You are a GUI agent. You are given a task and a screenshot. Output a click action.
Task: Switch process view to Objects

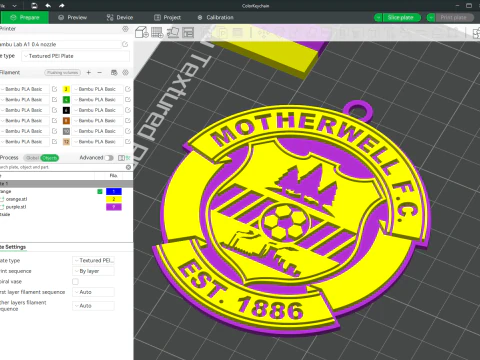point(49,158)
